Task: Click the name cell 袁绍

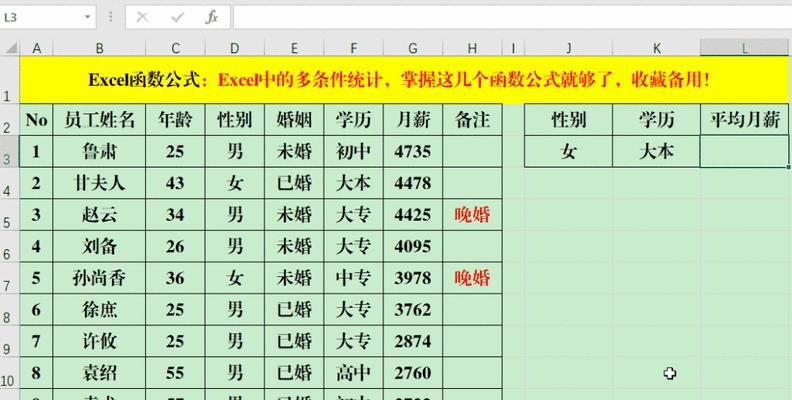Action: coord(99,373)
